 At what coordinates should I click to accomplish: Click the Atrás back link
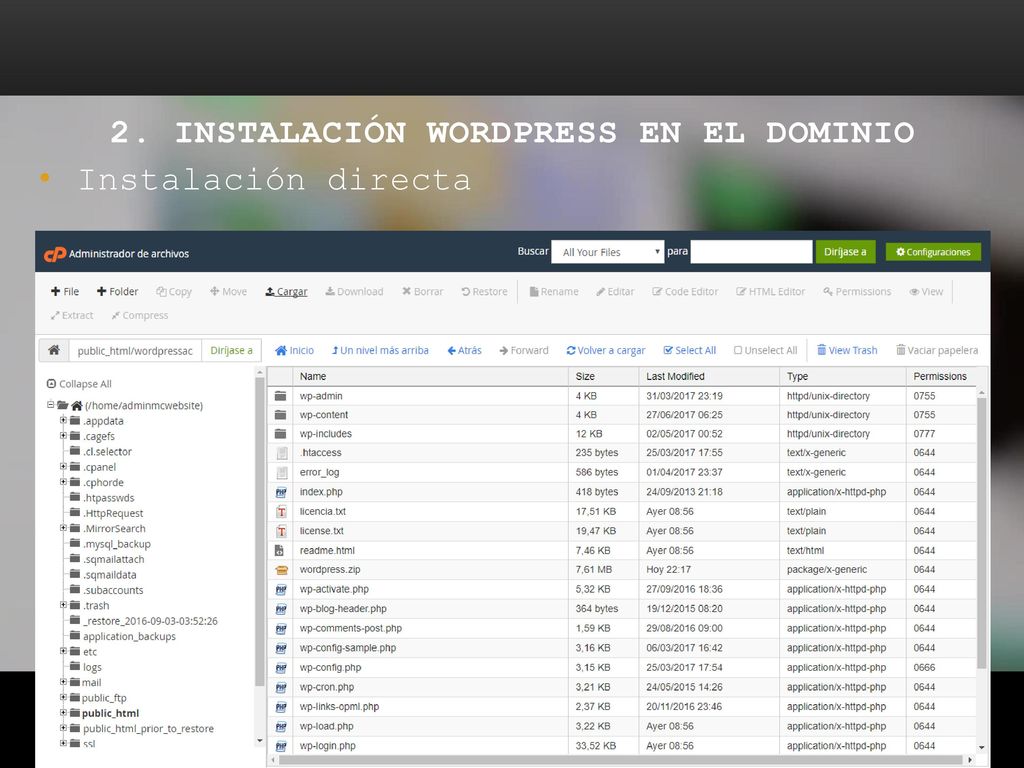pyautogui.click(x=464, y=351)
